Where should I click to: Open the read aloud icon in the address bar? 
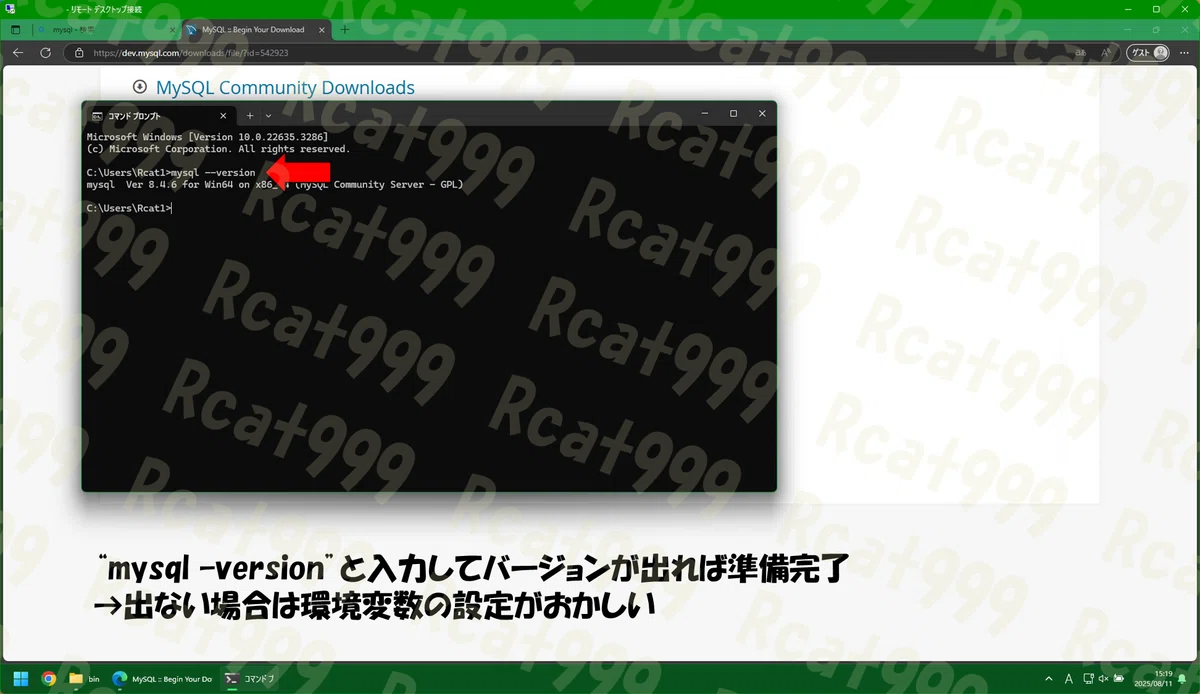click(1106, 53)
